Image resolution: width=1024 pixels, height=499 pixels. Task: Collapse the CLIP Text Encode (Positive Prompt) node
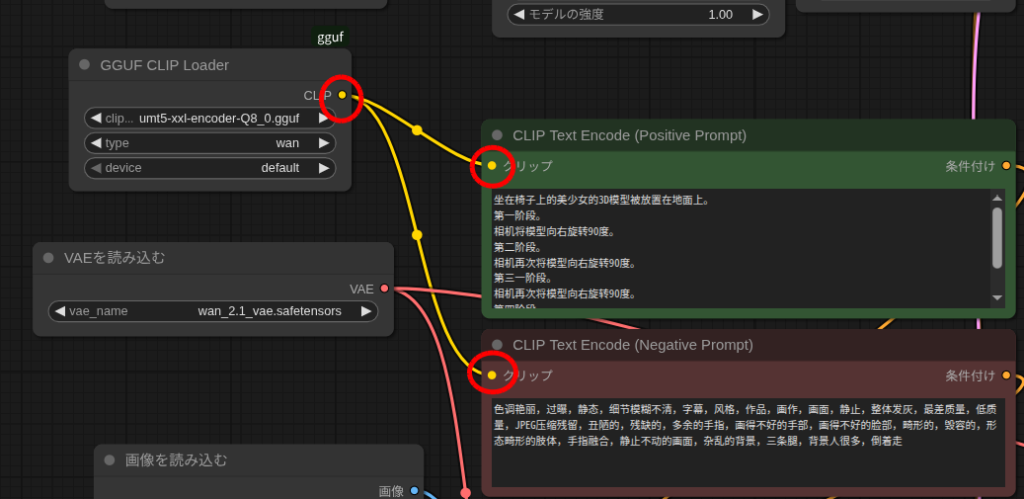pyautogui.click(x=497, y=135)
